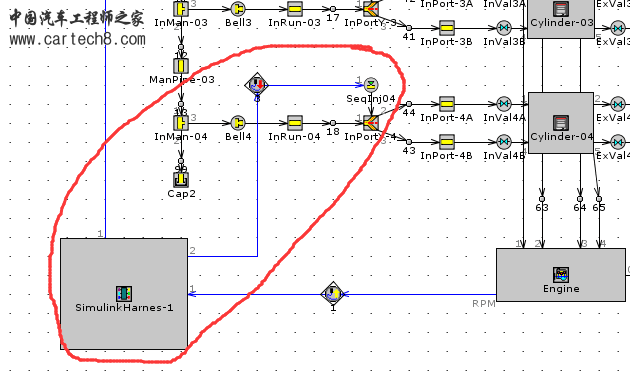Select the InPort-4A pipe icon
This screenshot has width=630, height=377.
click(447, 104)
